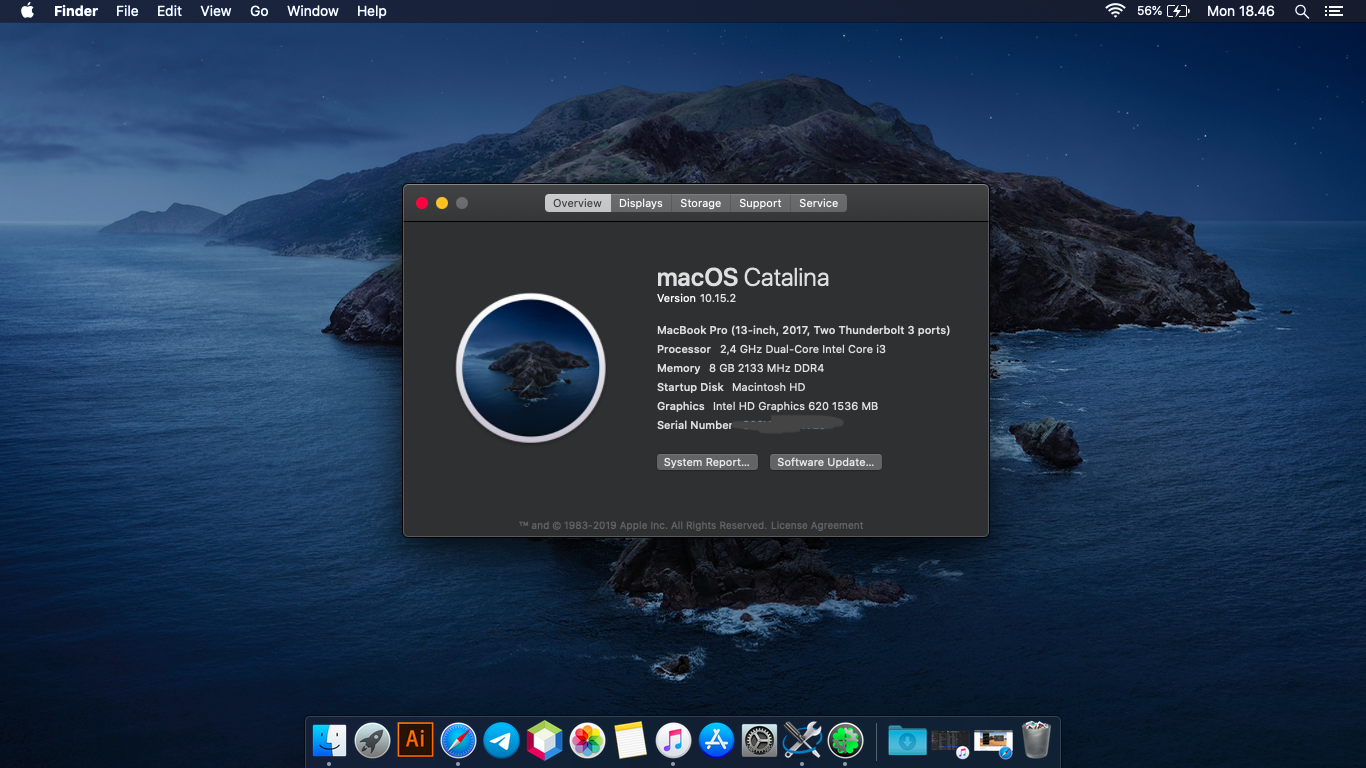The image size is (1366, 768).
Task: Switch to the Displays tab
Action: click(641, 203)
